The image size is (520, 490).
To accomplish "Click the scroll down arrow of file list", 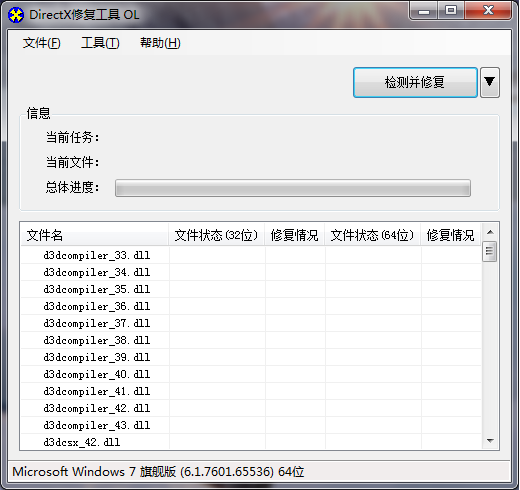I will tap(490, 441).
